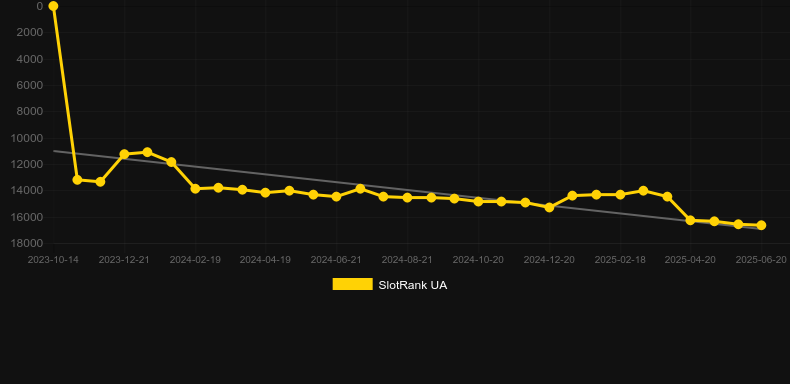Image resolution: width=790 pixels, height=384 pixels.
Task: Click the data point above 2024-04-19
Action: [x=266, y=193]
